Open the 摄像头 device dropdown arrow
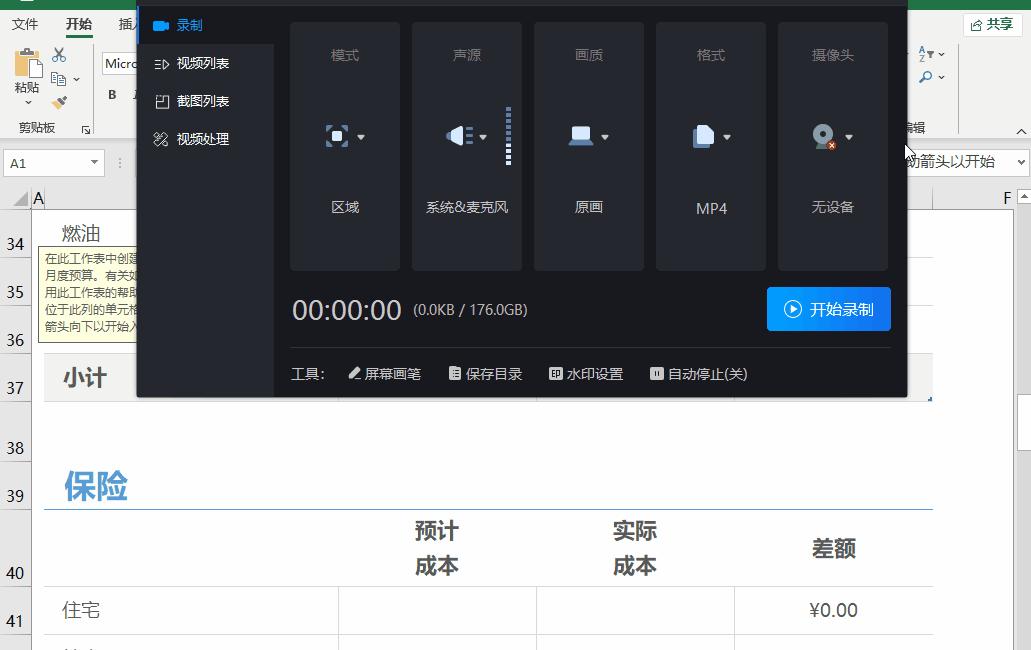The width and height of the screenshot is (1031, 650). (849, 138)
